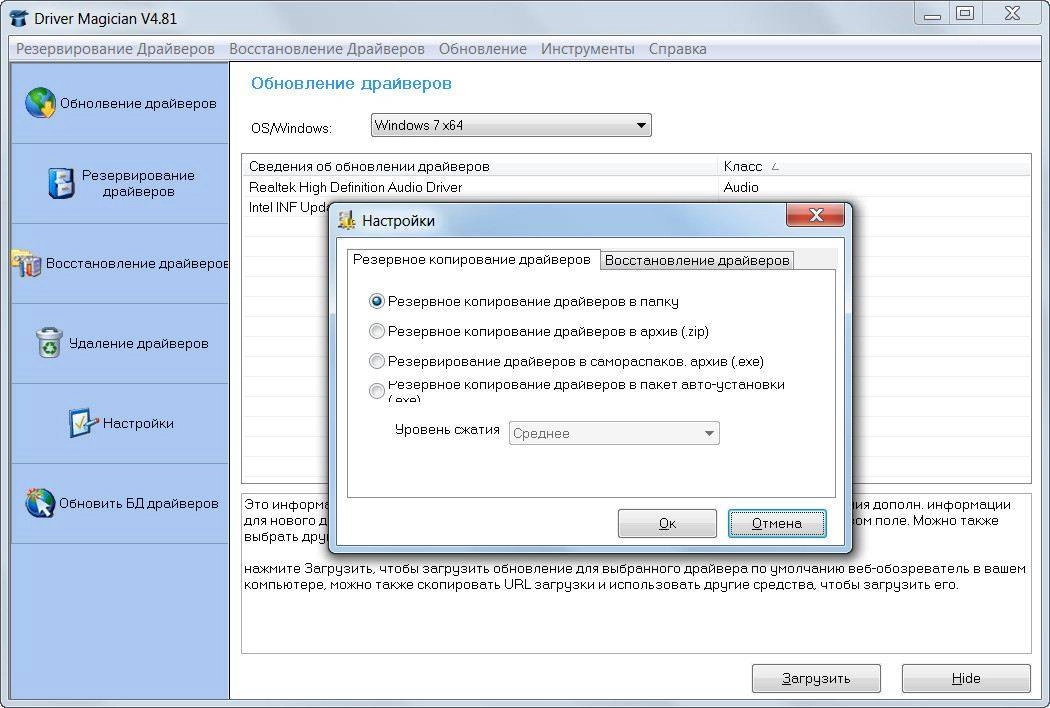Open Удаление драйверов sidebar section
Screen dimensions: 1050x708
click(x=120, y=343)
